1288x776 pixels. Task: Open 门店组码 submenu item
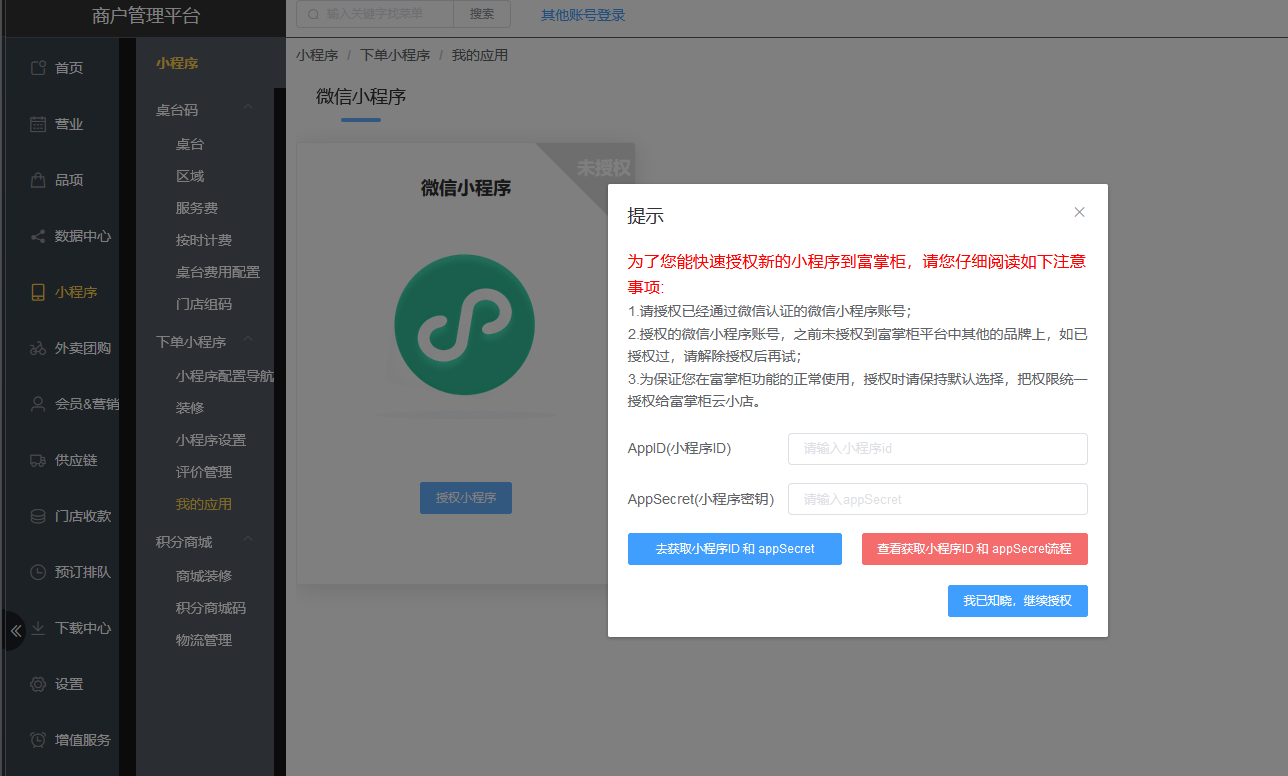[x=204, y=304]
